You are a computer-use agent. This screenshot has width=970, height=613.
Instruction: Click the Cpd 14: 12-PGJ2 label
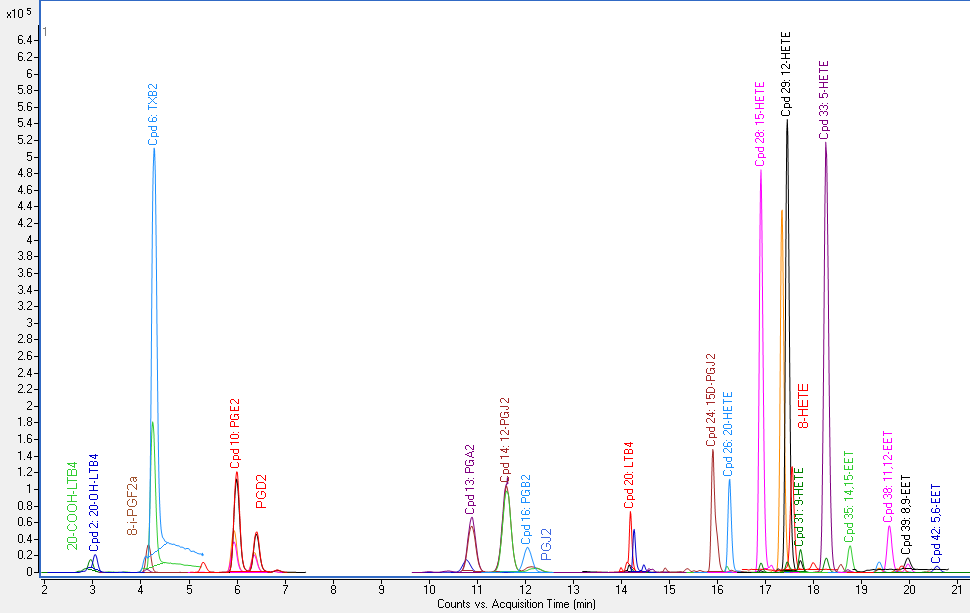[506, 440]
